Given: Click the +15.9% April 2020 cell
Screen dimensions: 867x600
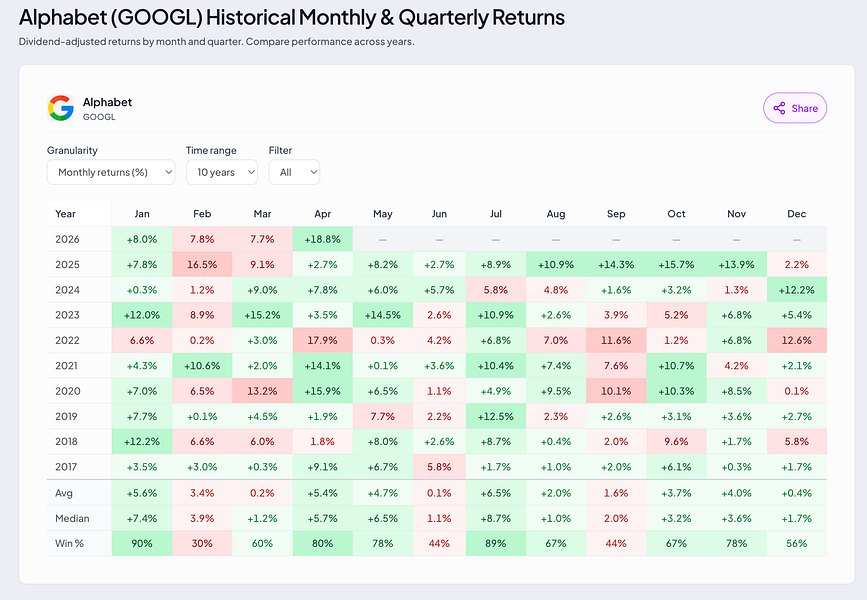Looking at the screenshot, I should (x=323, y=391).
